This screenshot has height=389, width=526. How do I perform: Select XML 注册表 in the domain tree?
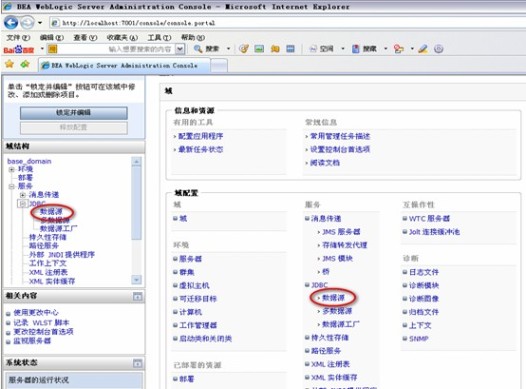(48, 272)
